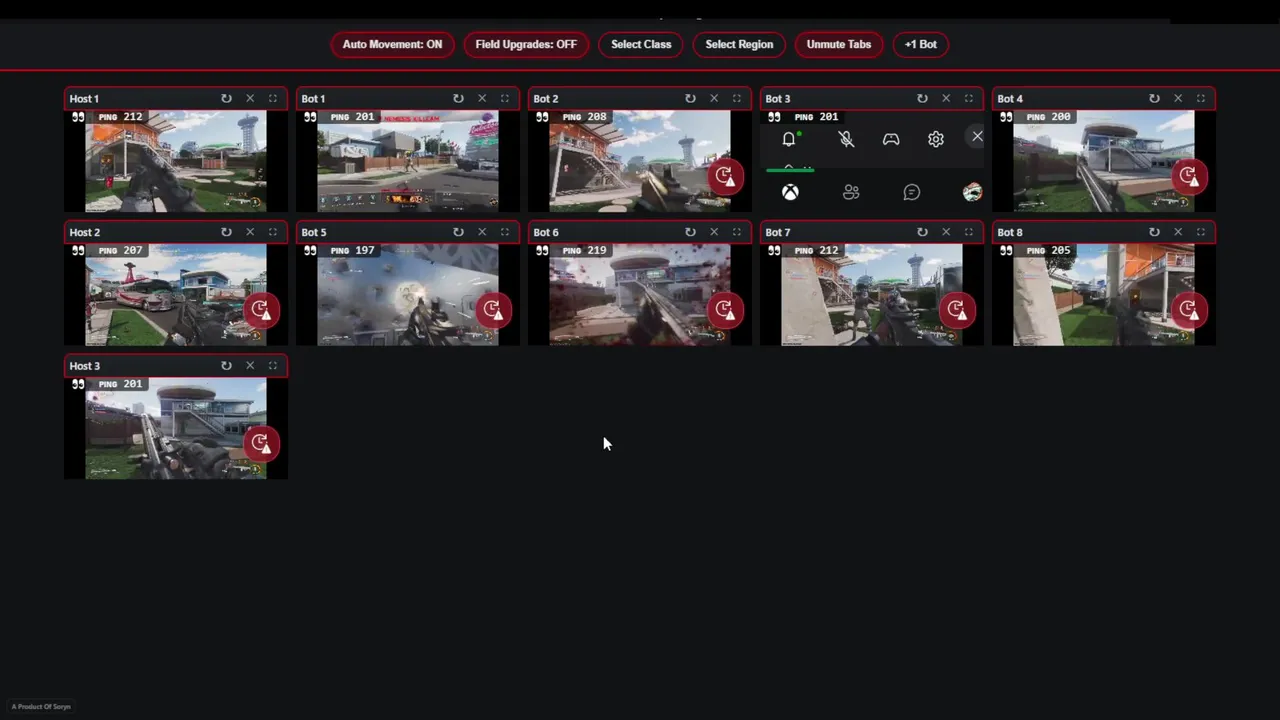Expand Host 1 to fullscreen
Screen dimensions: 1280x720
coord(272,98)
